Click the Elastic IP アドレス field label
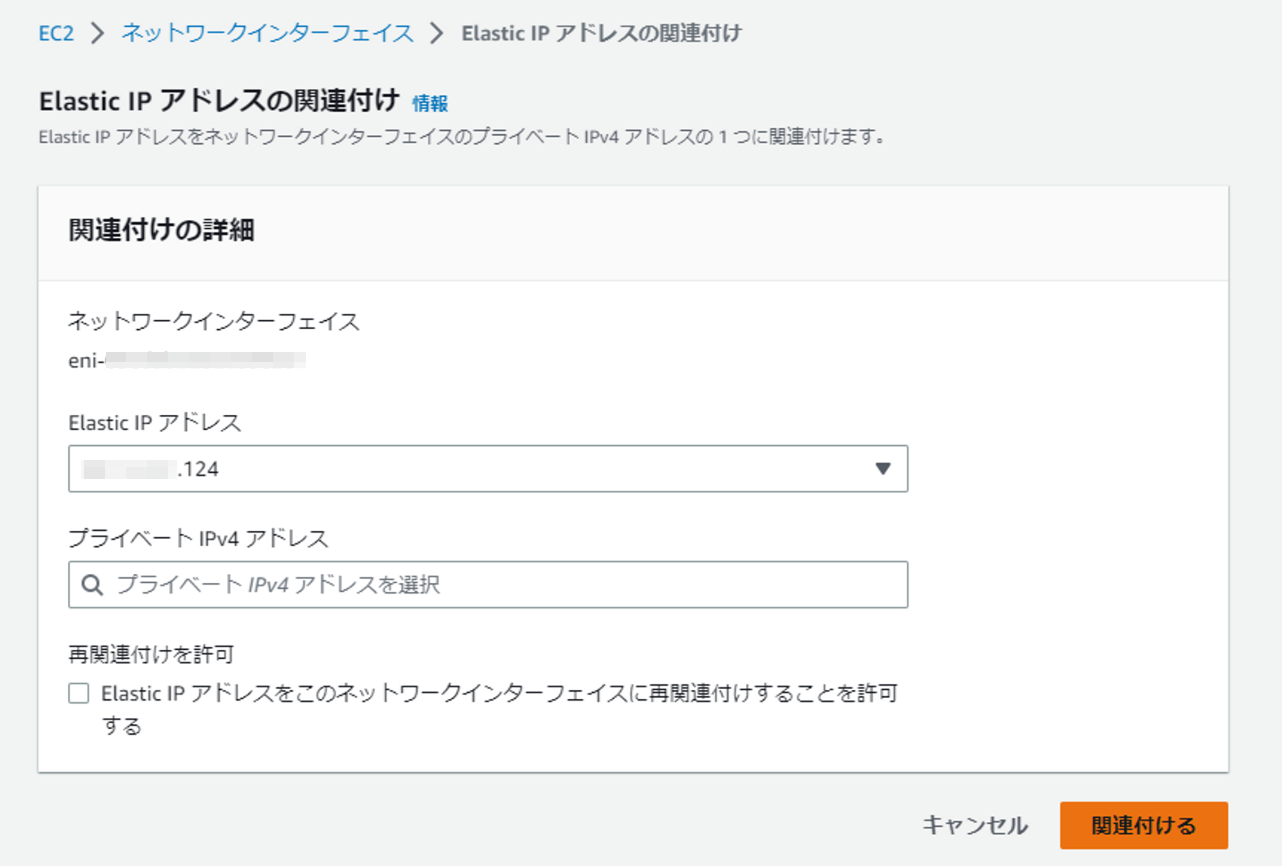Screen dimensions: 1282x866 tap(155, 423)
